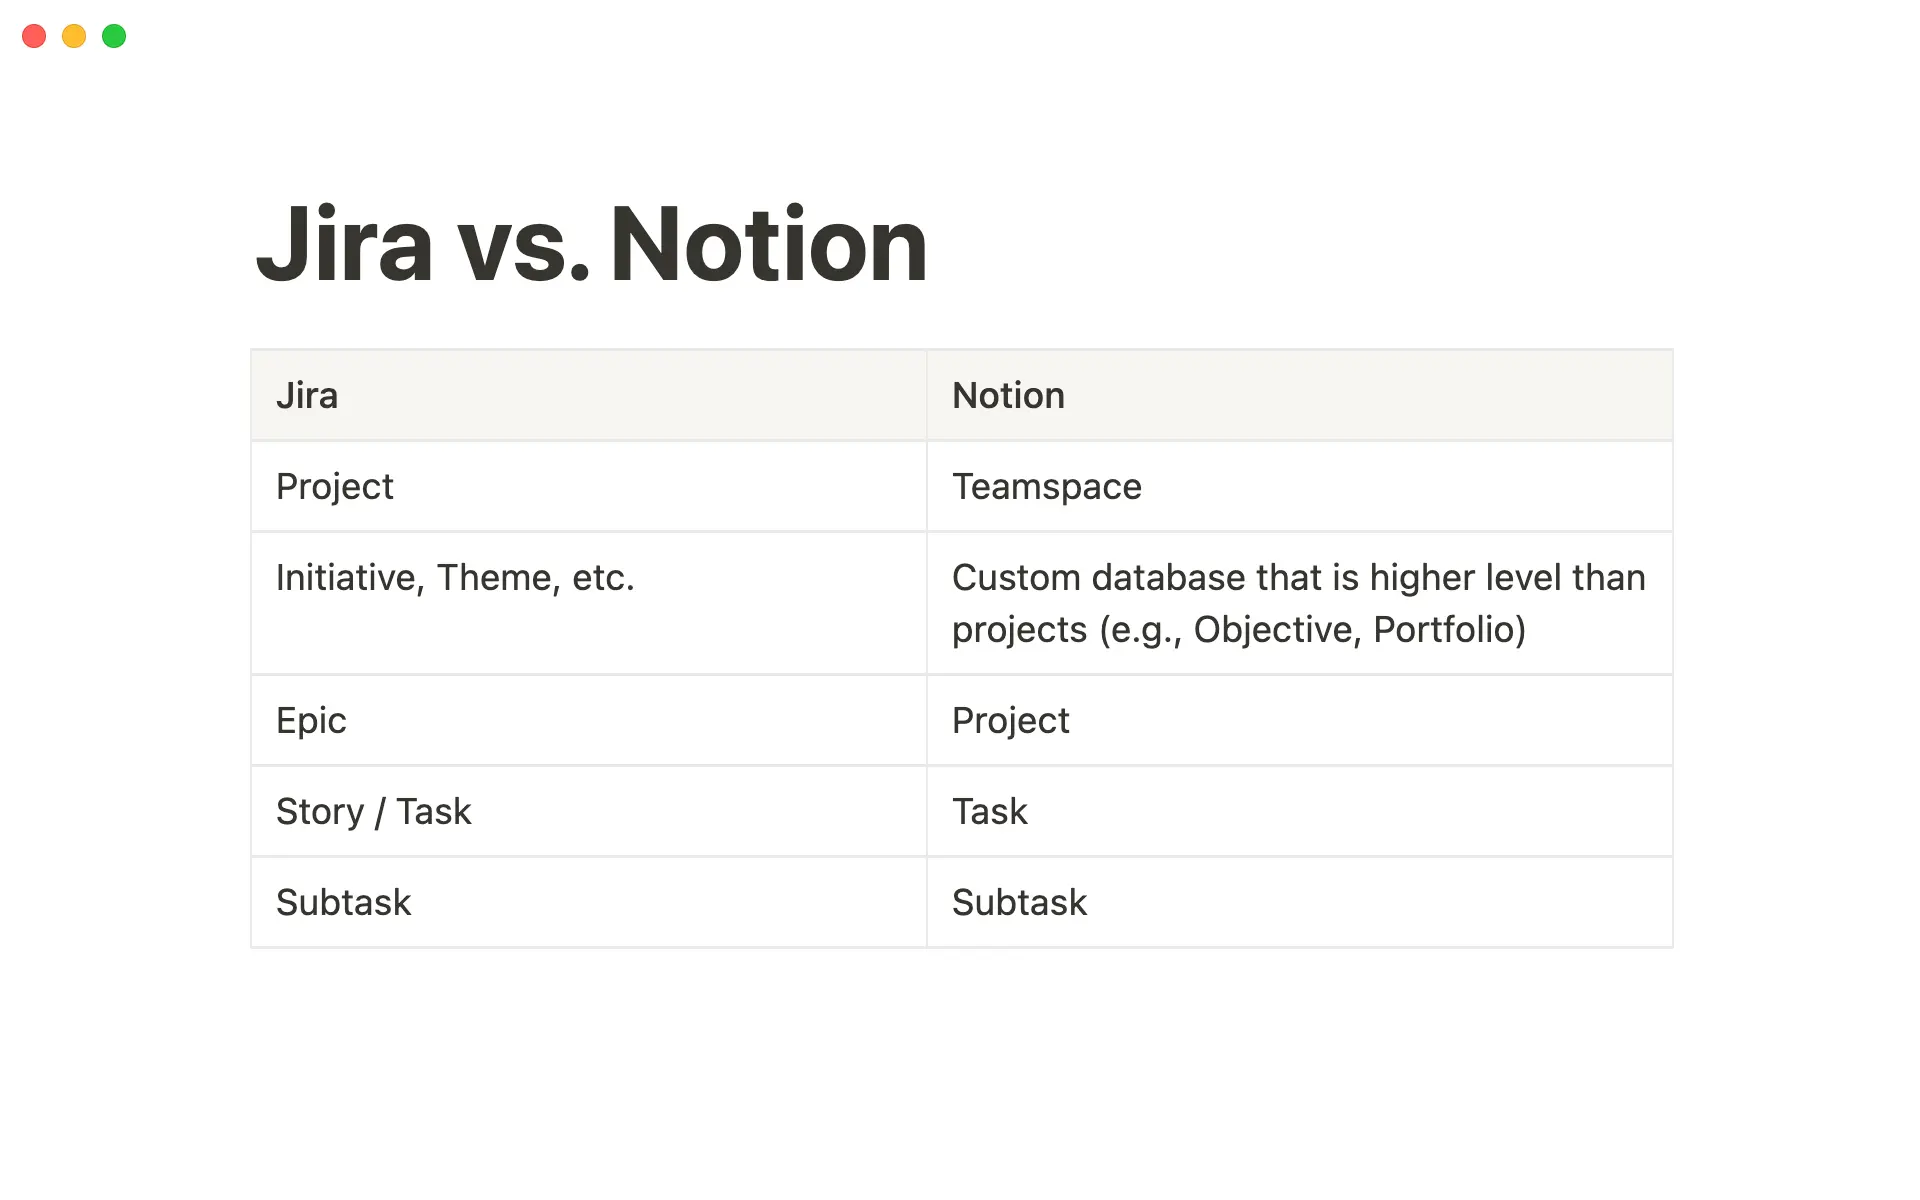Place cursor on the word "Objective"
1920x1200 pixels.
tap(1272, 630)
